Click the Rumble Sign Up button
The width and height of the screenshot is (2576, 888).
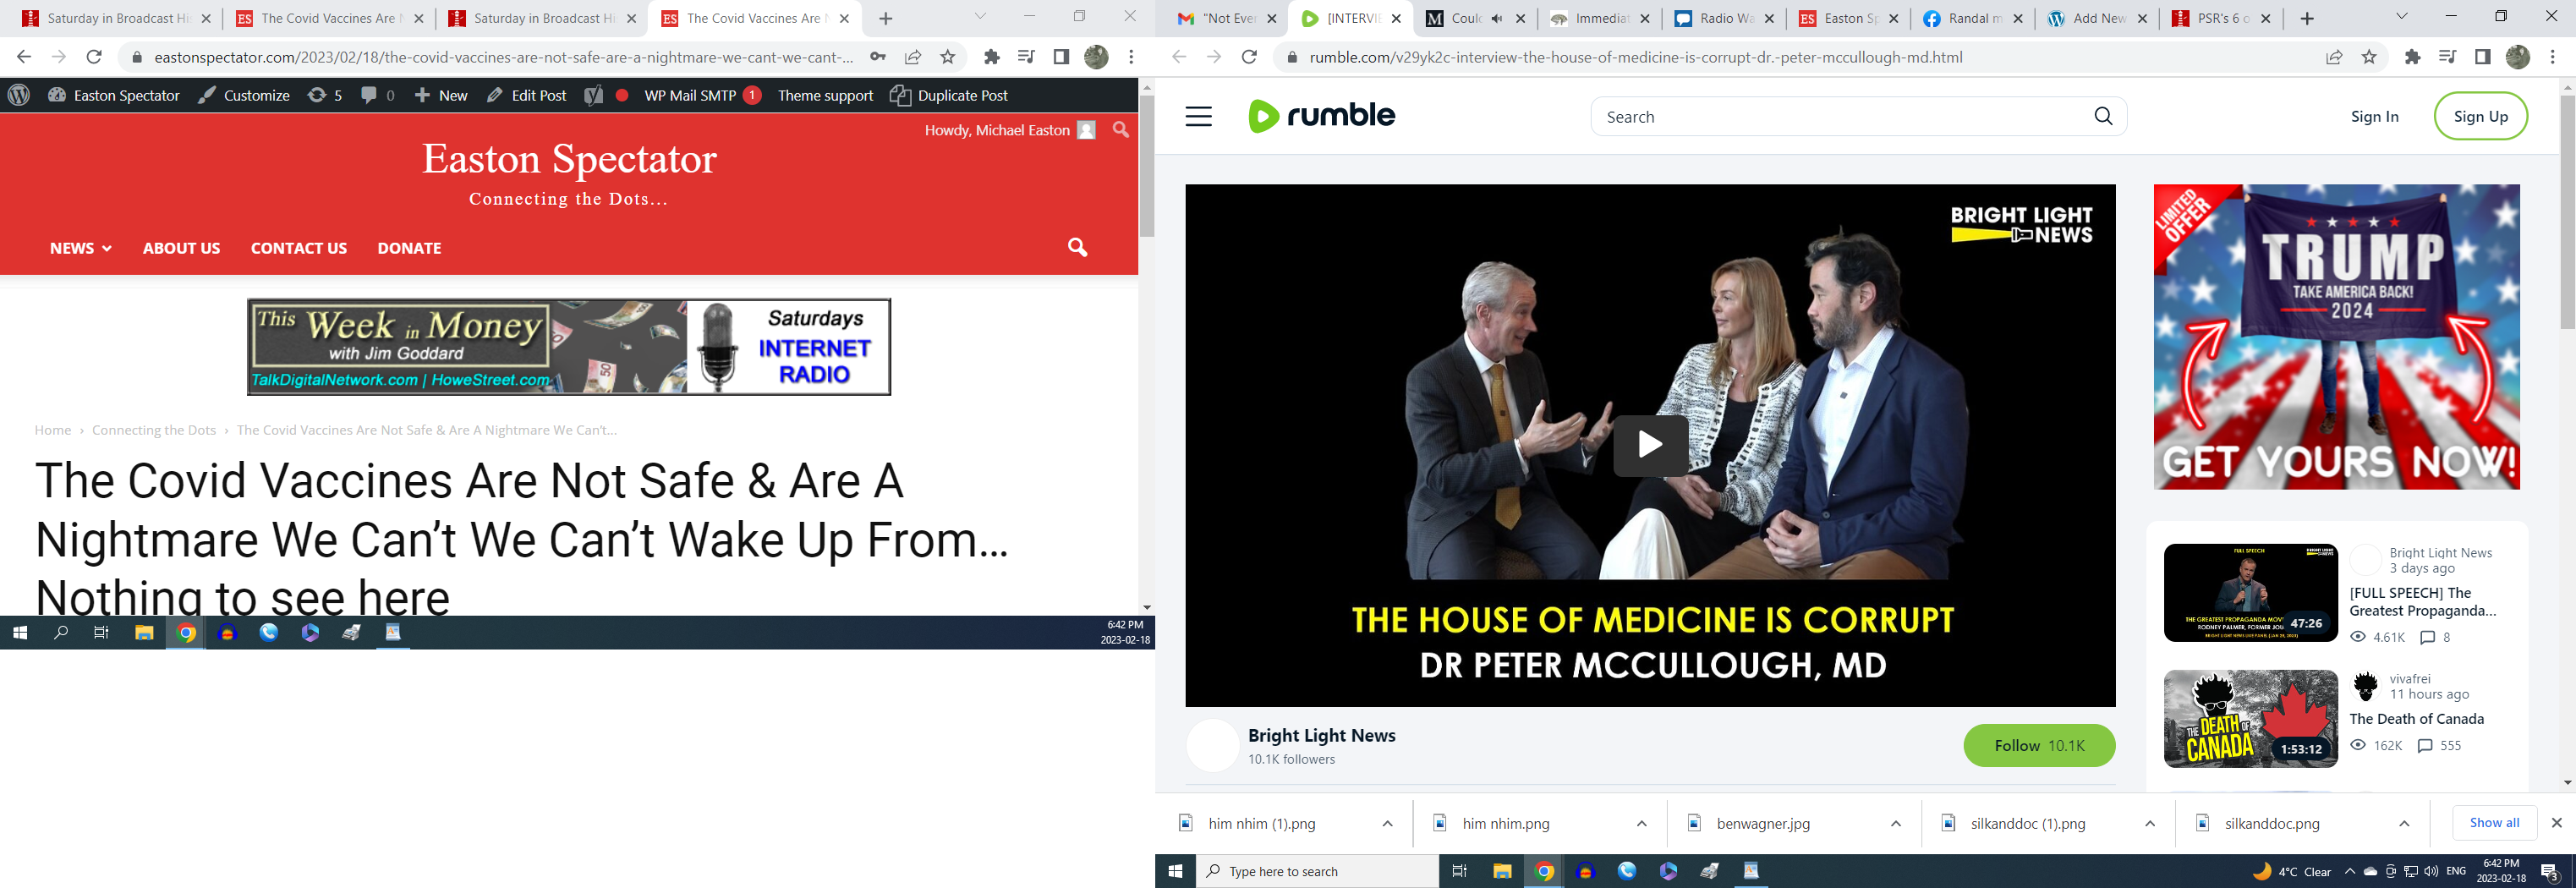pos(2480,116)
